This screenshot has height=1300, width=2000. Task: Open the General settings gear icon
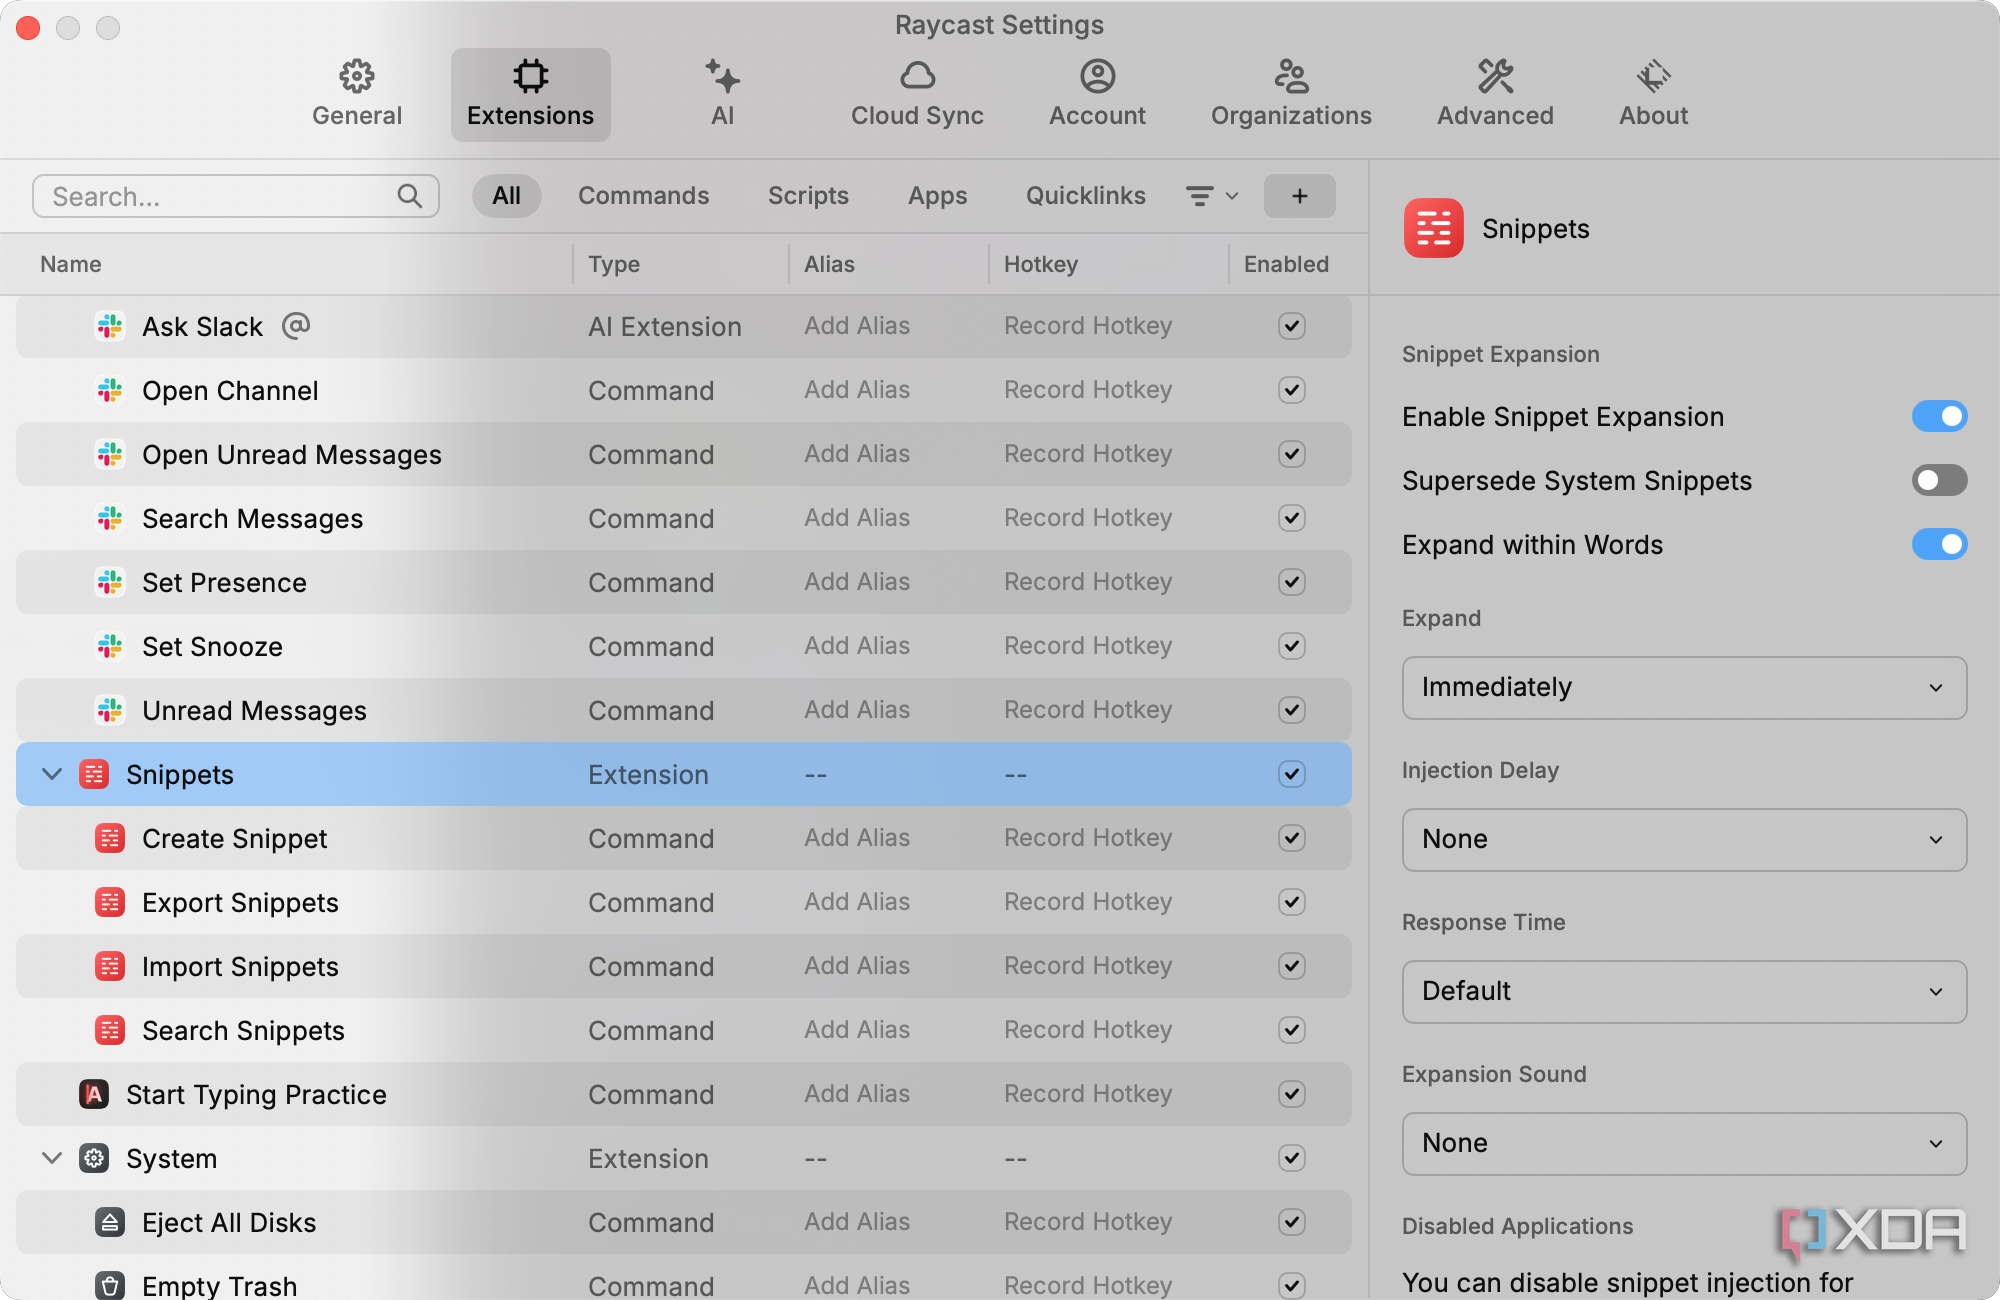click(x=357, y=76)
